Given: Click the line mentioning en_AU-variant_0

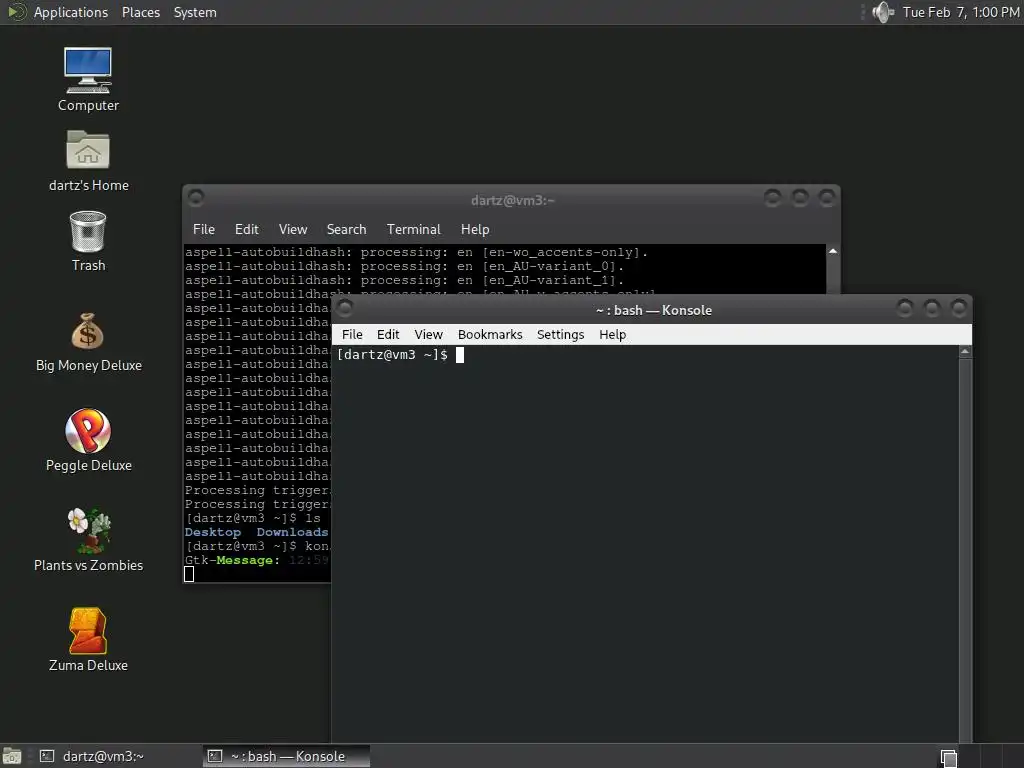Looking at the screenshot, I should pos(404,266).
